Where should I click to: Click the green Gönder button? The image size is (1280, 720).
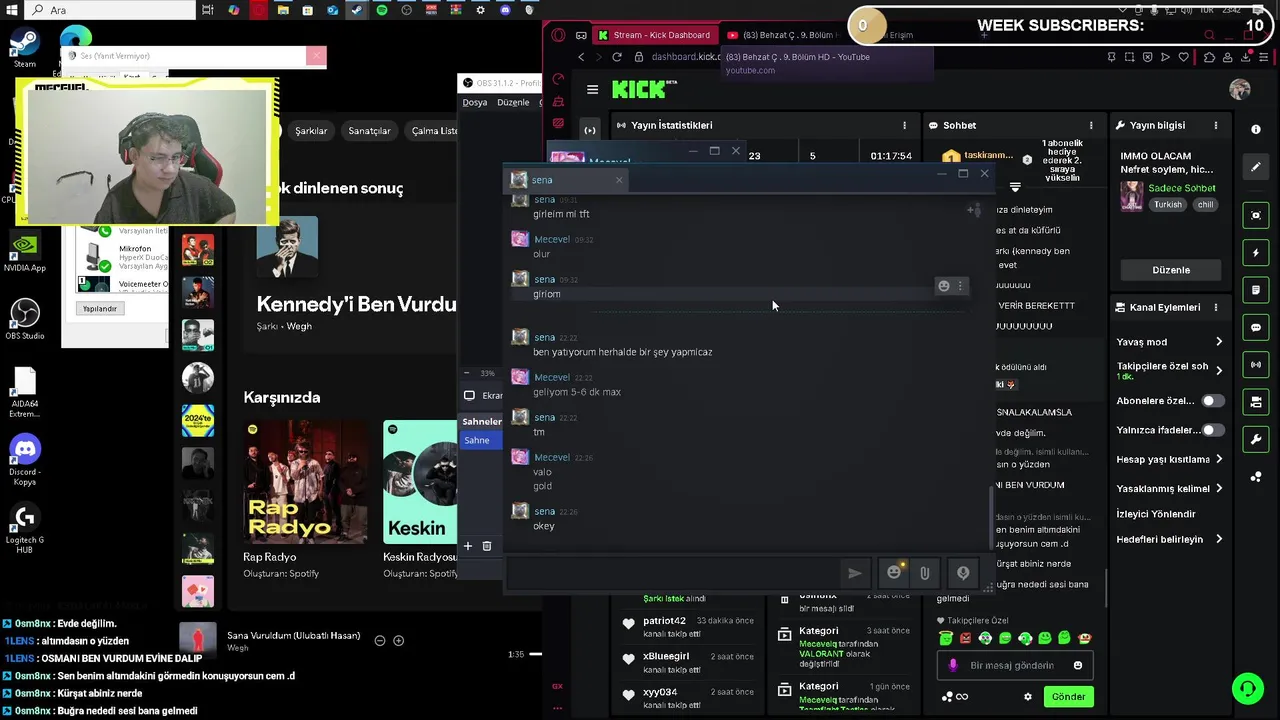[x=1068, y=697]
